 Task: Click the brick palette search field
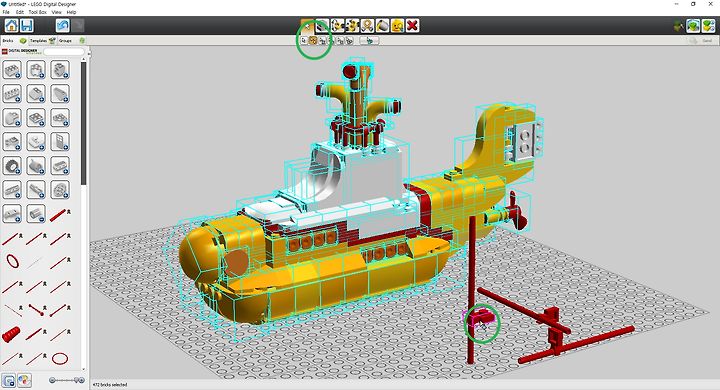click(x=63, y=51)
